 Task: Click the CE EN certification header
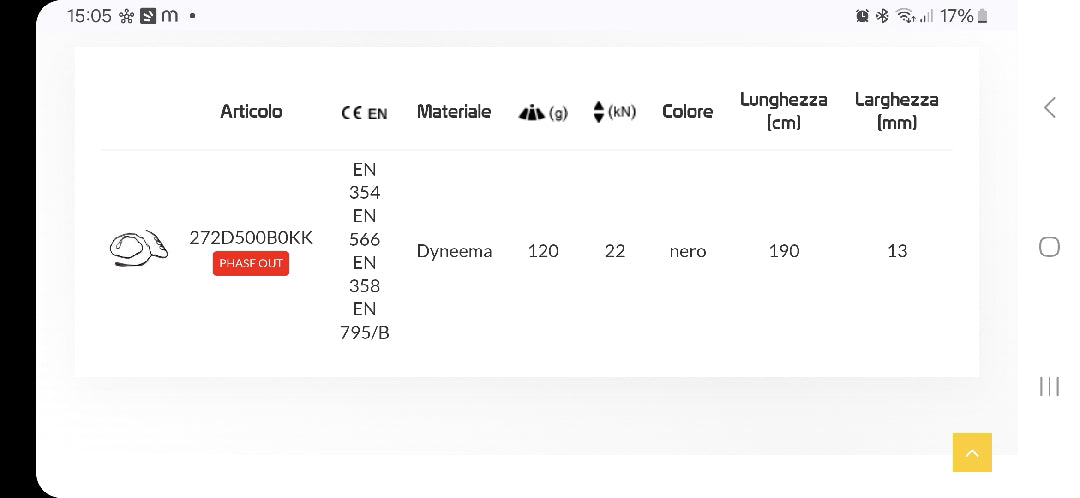tap(364, 113)
